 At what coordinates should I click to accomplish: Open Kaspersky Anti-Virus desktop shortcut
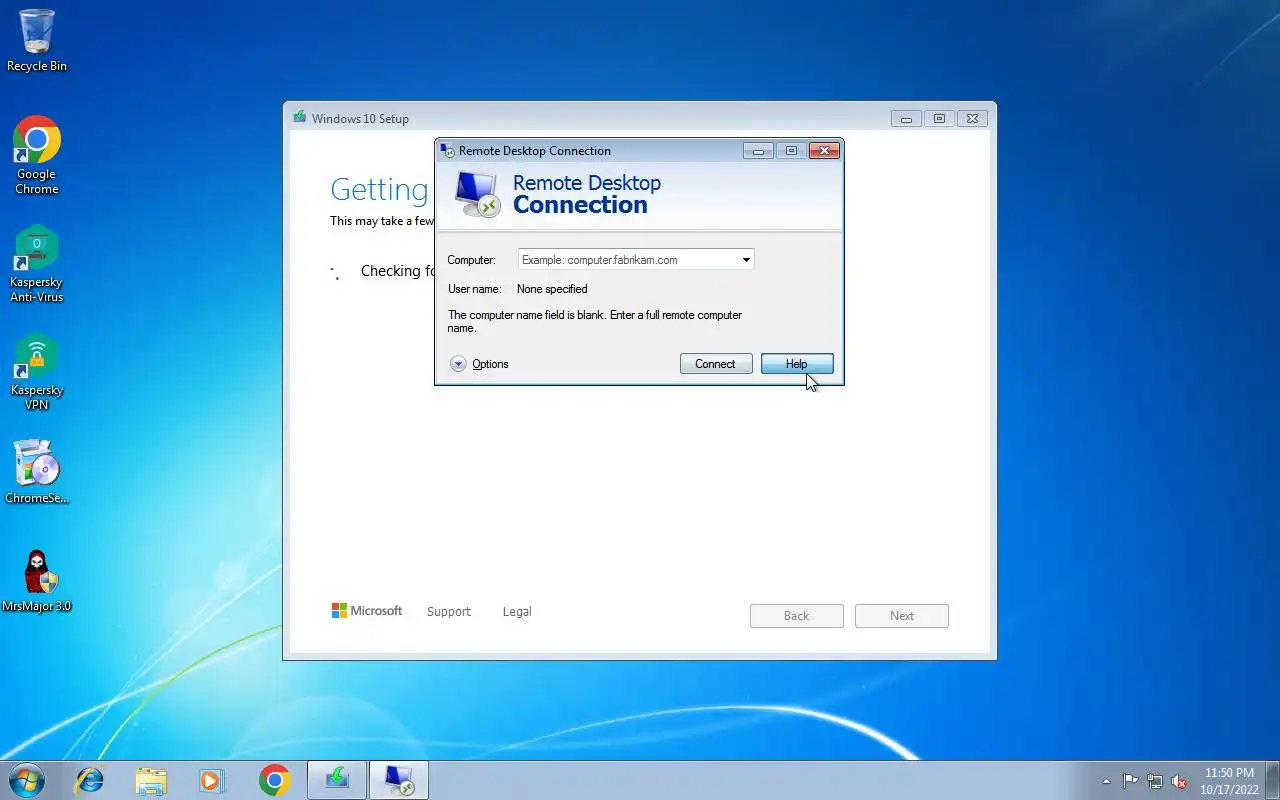(x=37, y=264)
